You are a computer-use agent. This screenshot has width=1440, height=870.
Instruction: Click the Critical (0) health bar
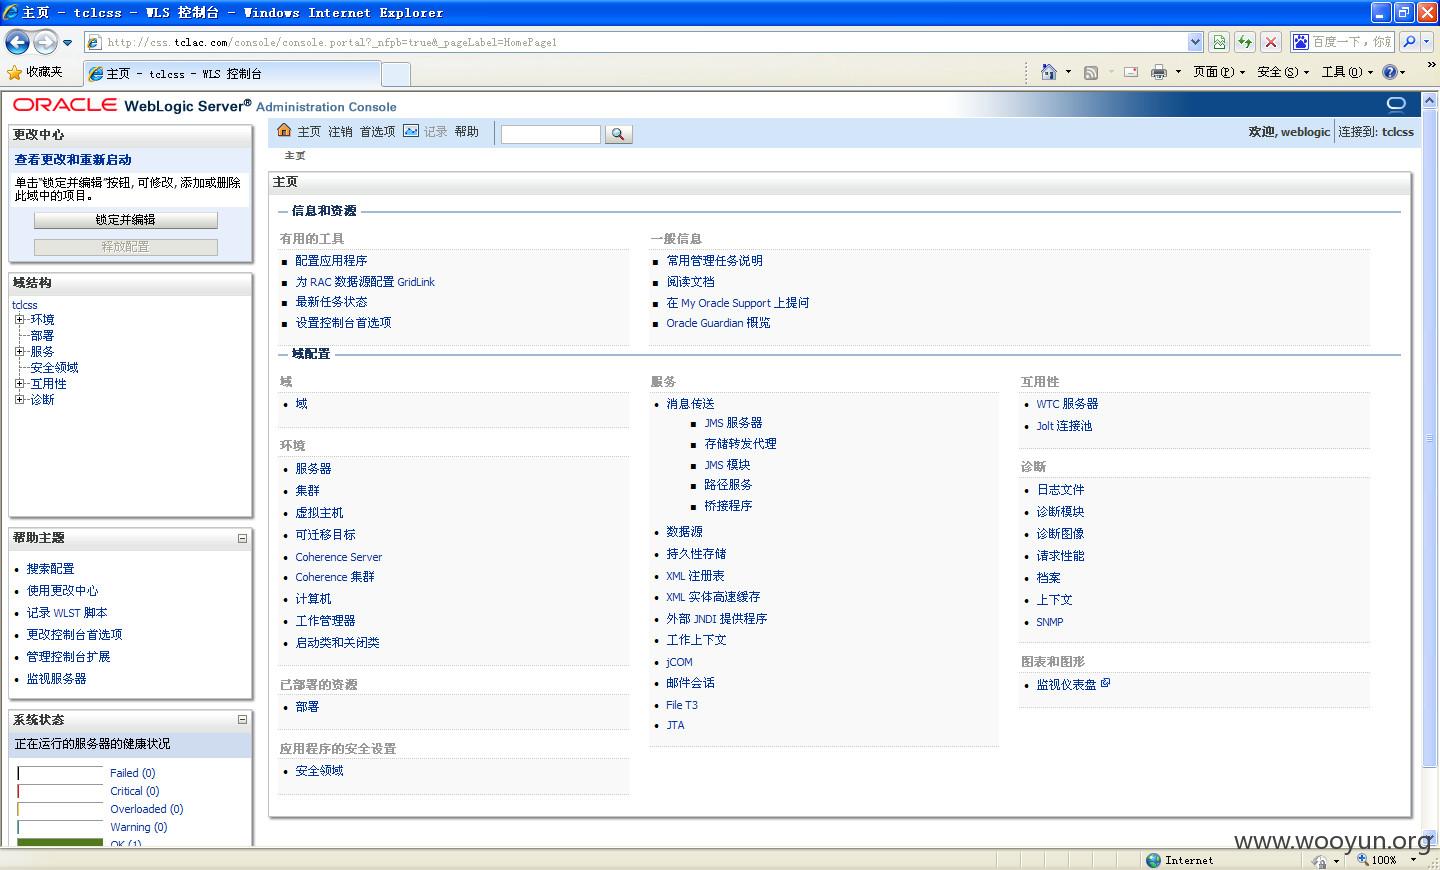pos(60,791)
